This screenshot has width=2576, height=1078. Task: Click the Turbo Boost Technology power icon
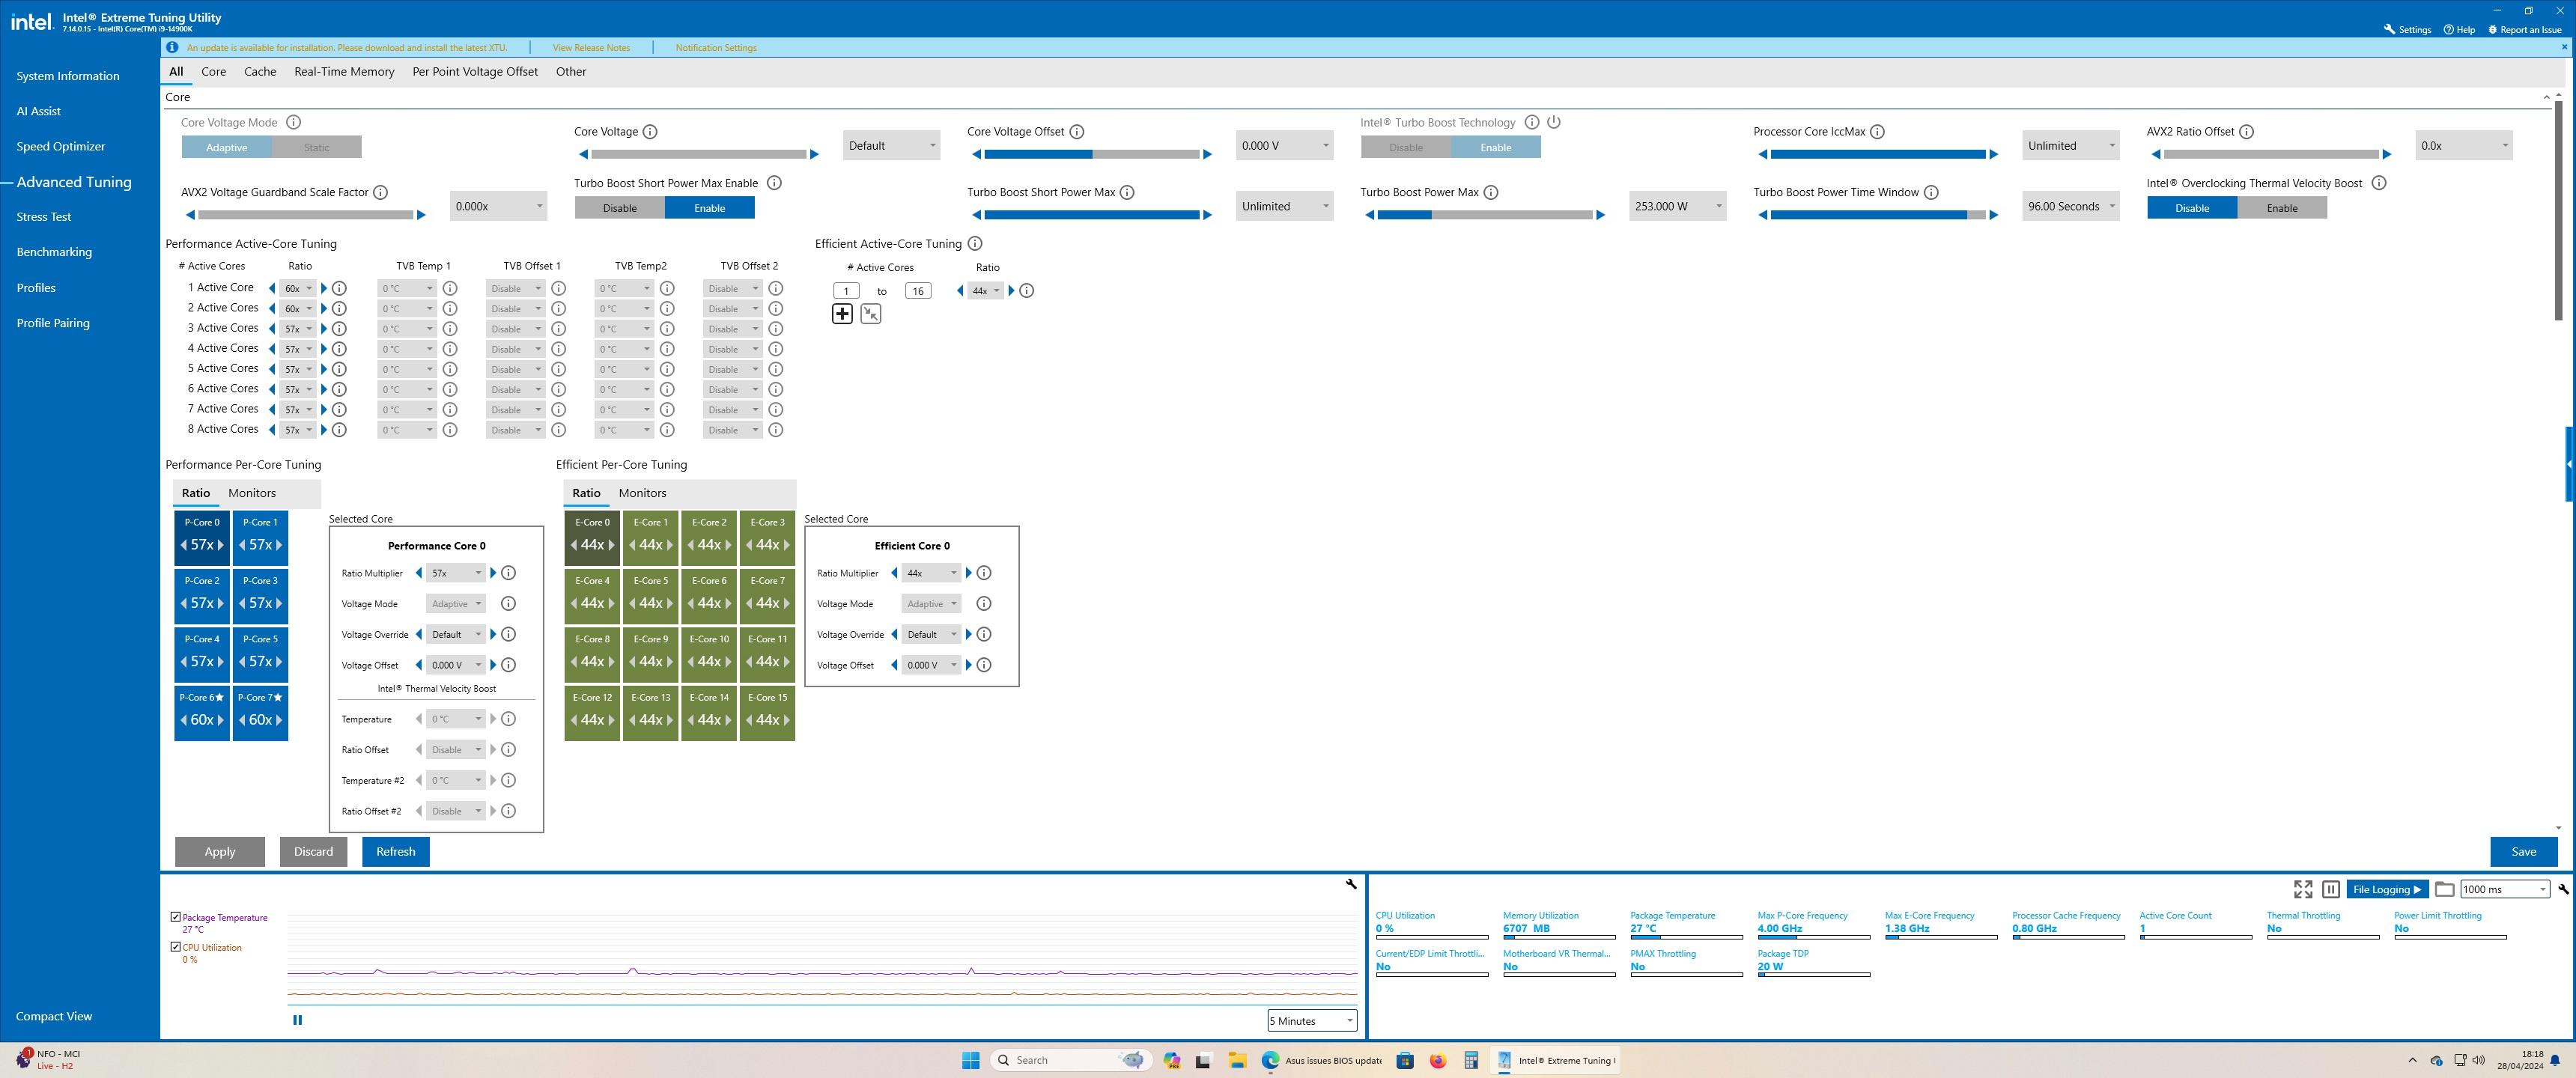click(x=1553, y=122)
